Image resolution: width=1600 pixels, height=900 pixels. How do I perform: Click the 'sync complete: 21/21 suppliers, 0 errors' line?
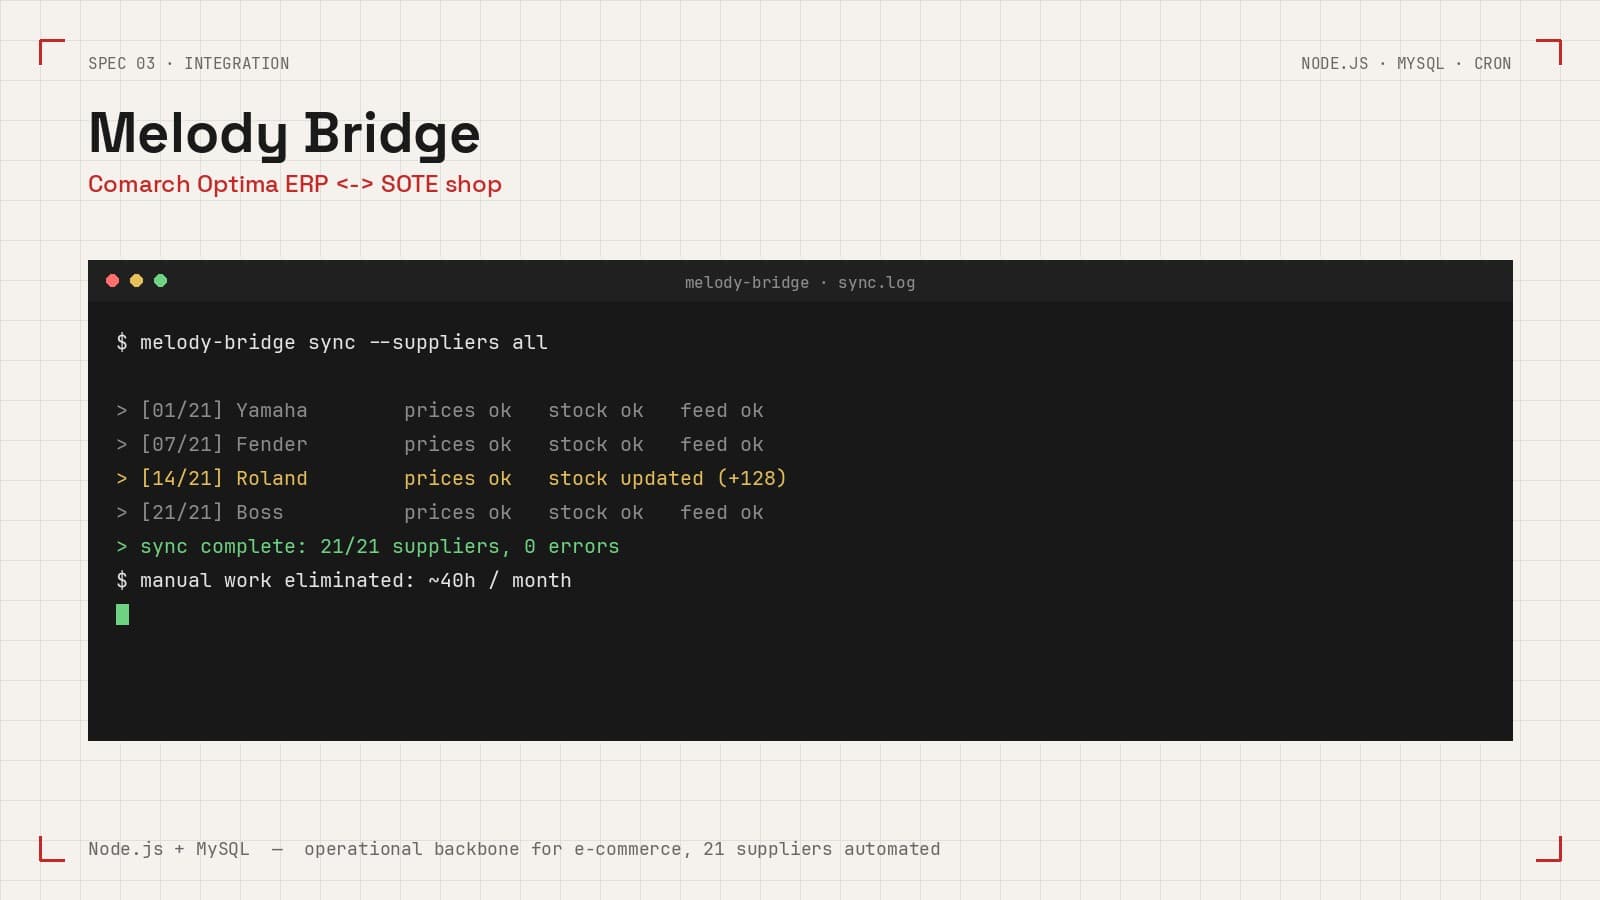368,546
